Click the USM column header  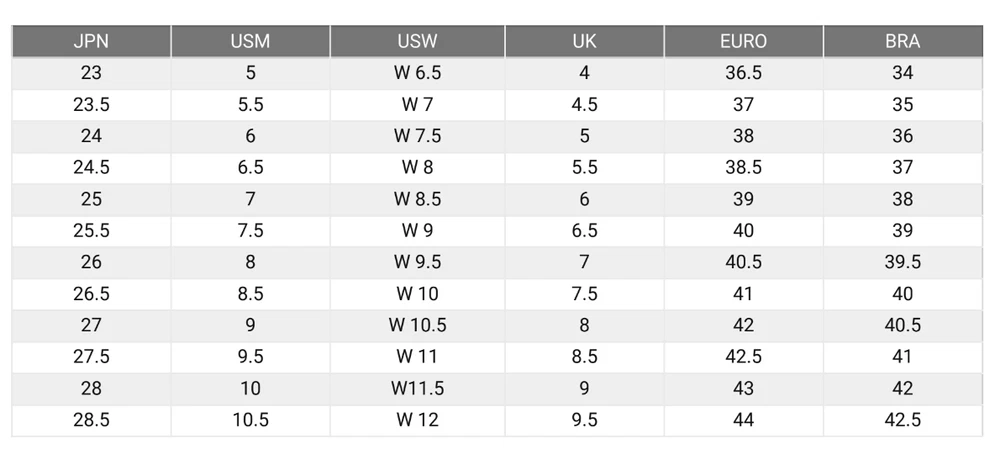pos(250,42)
